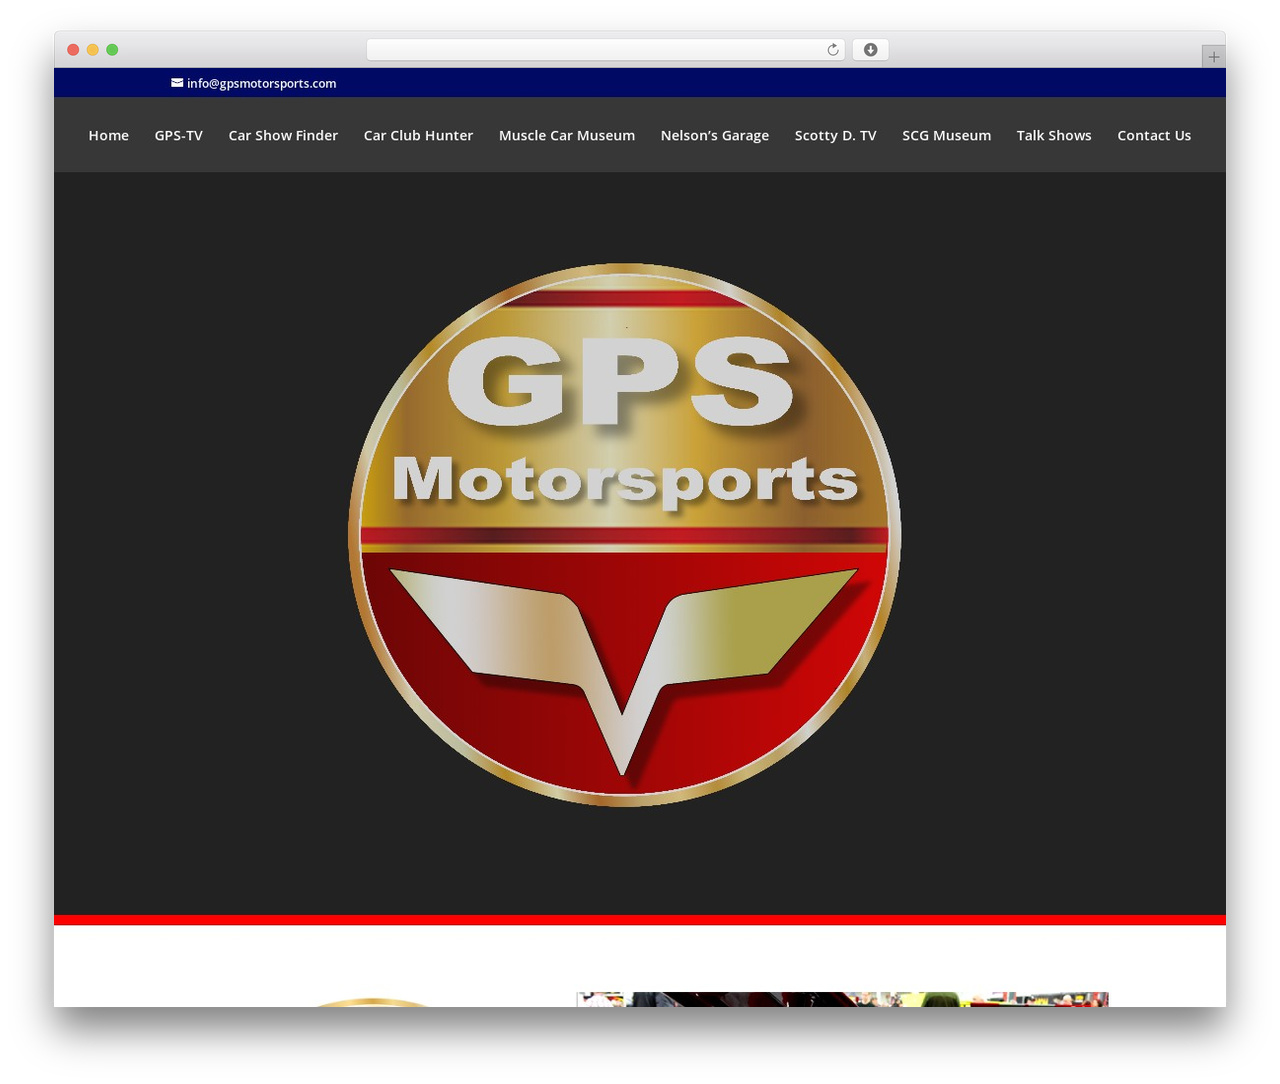Visit the Muscle Car Museum page

click(x=567, y=135)
